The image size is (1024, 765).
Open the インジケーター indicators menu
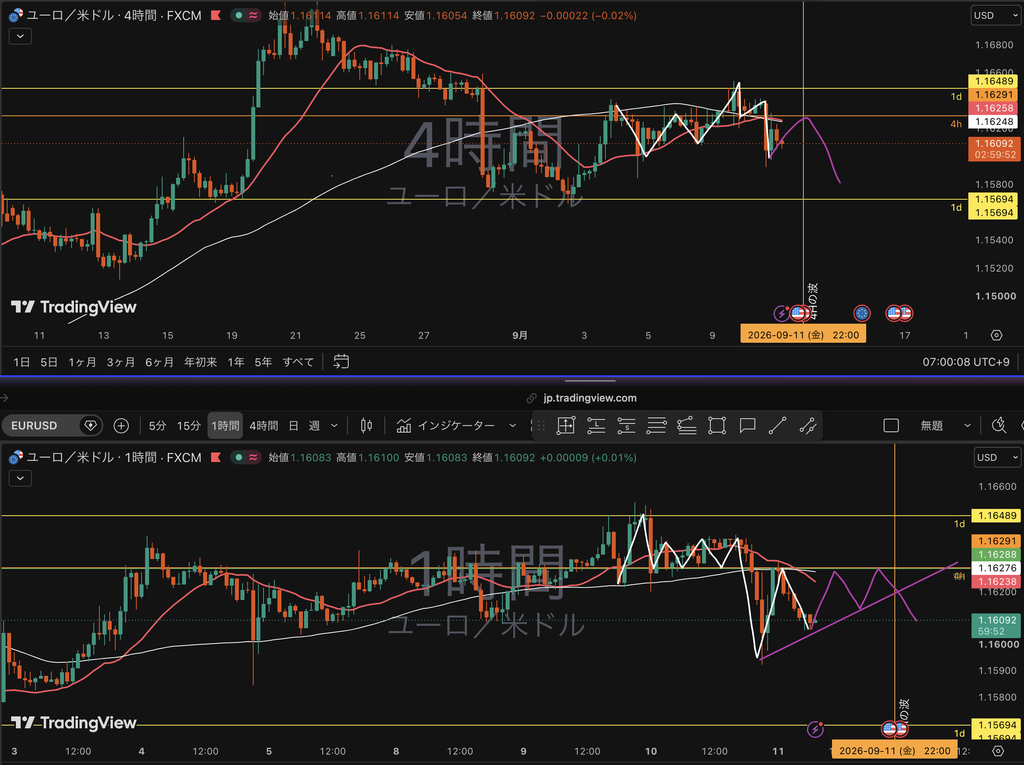tap(456, 426)
